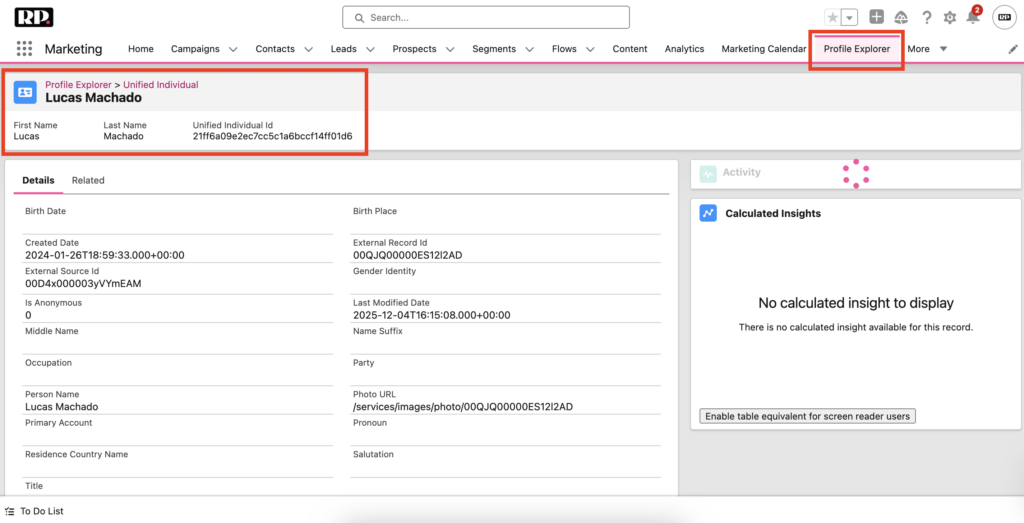Open the App Launcher grid icon
This screenshot has height=523, width=1024.
(25, 49)
